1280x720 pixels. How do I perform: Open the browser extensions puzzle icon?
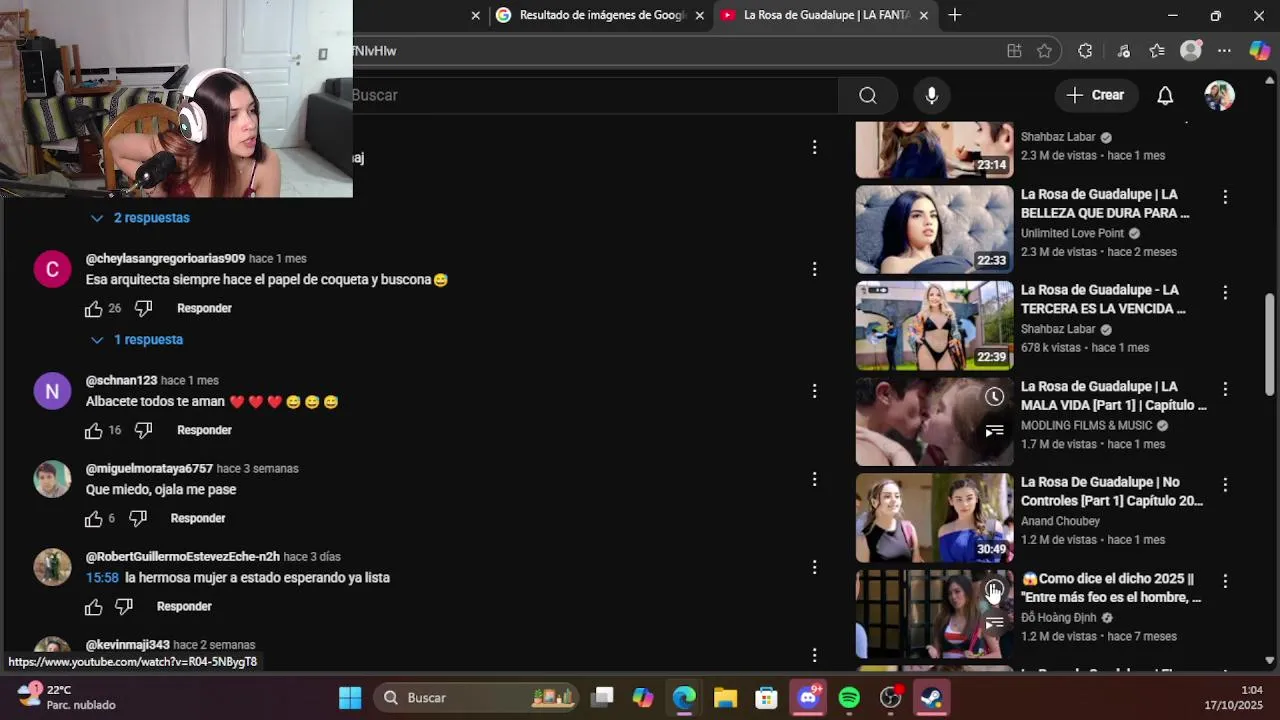point(1085,51)
